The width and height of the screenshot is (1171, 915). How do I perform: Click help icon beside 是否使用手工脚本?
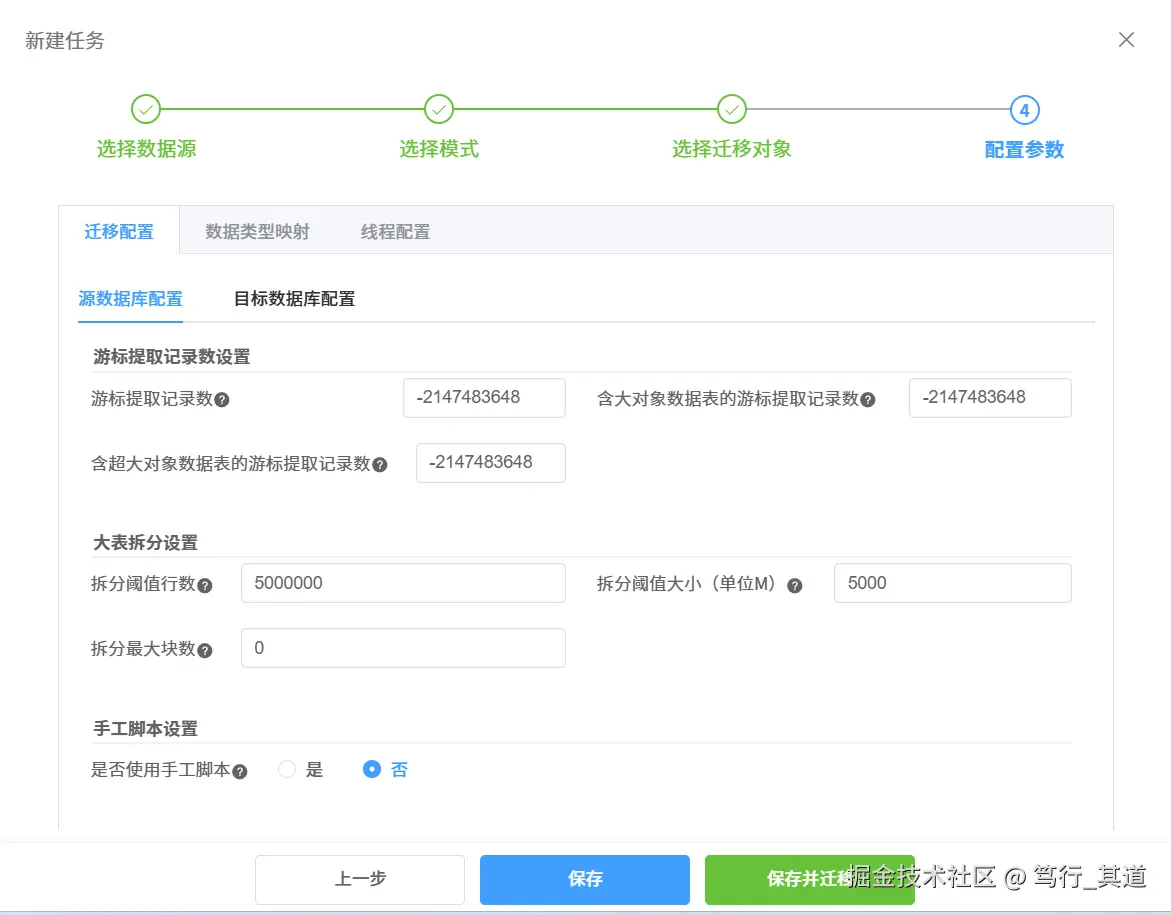[x=240, y=770]
